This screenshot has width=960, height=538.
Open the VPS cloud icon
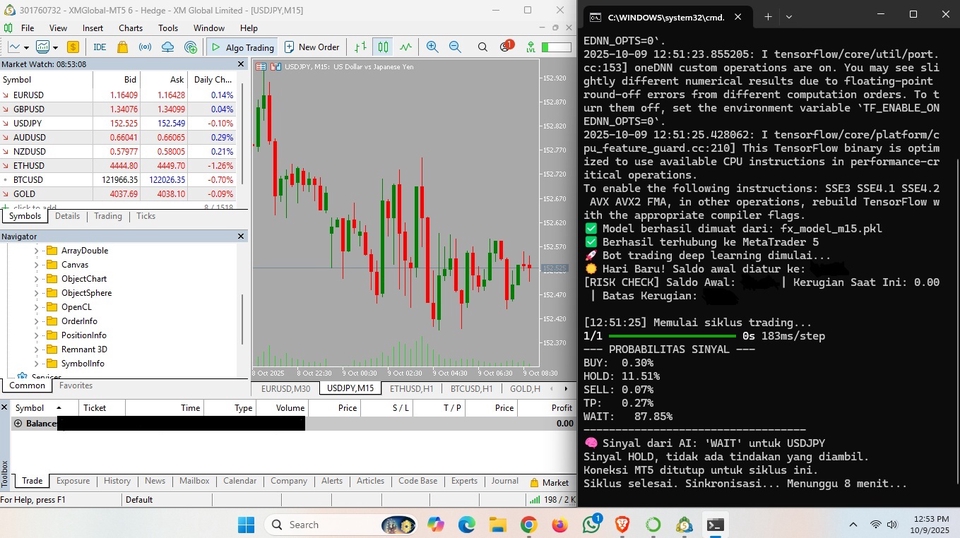click(x=167, y=47)
